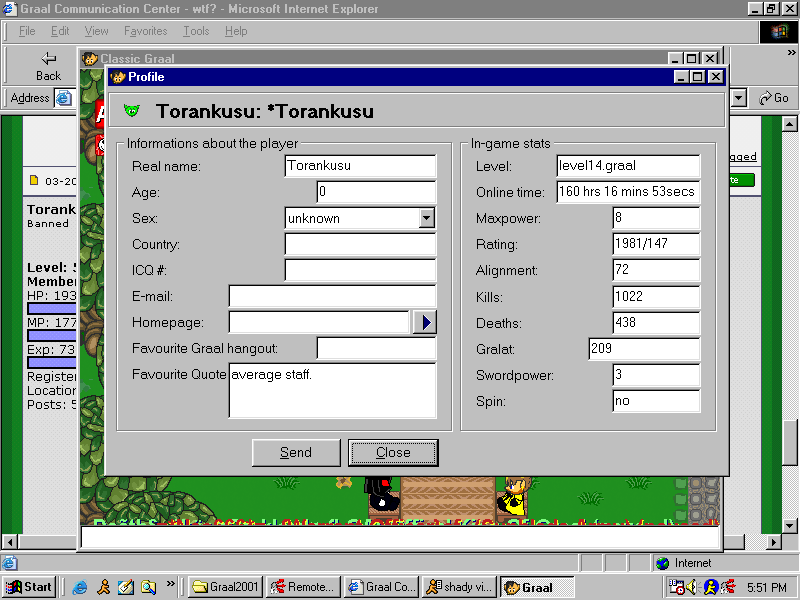
Task: Open the Tools menu
Action: click(196, 31)
